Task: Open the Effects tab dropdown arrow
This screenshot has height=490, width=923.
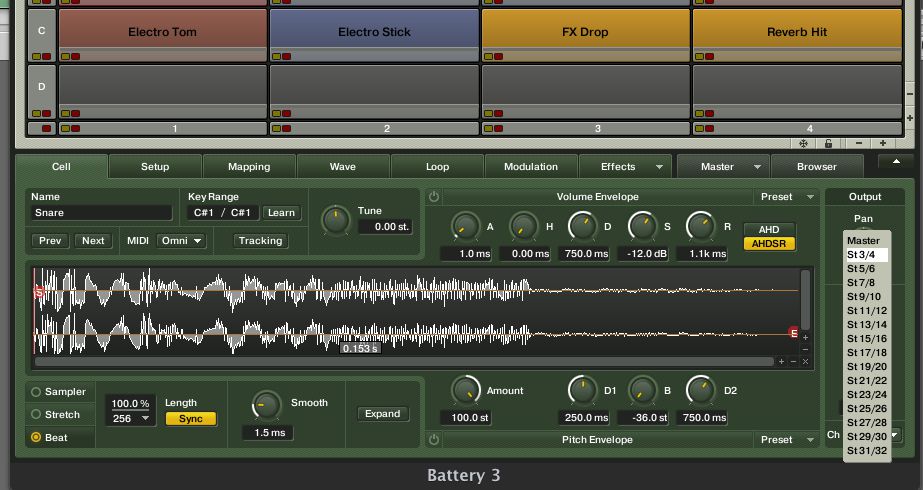Action: pyautogui.click(x=659, y=167)
